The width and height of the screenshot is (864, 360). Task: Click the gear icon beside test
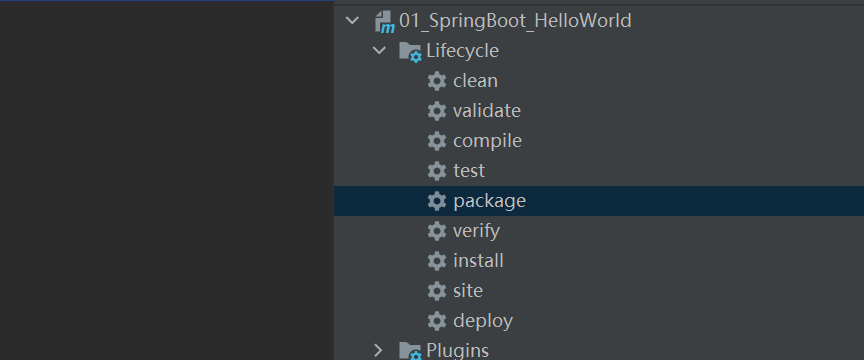pyautogui.click(x=437, y=170)
